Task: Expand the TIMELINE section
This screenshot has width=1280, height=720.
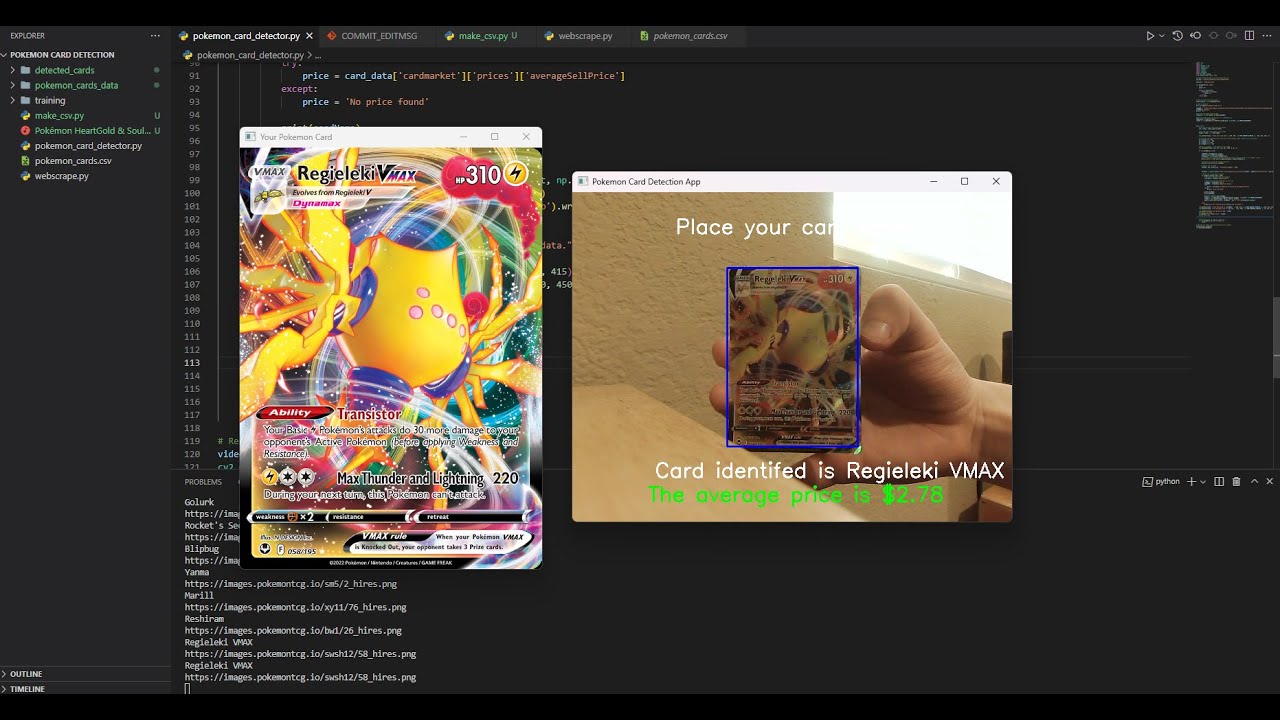Action: click(85, 689)
